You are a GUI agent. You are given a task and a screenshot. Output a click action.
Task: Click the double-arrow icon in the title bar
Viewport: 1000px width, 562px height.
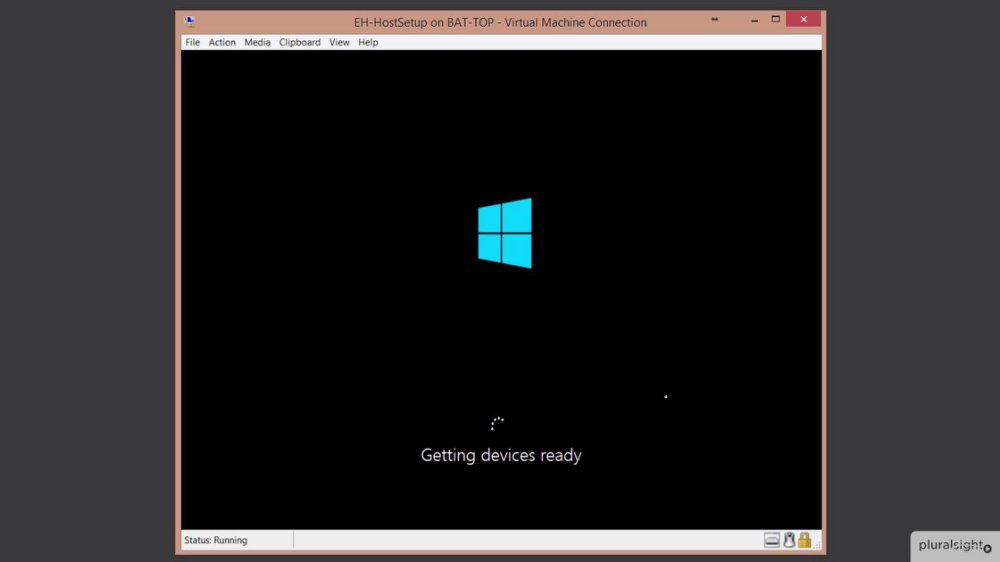pyautogui.click(x=715, y=19)
